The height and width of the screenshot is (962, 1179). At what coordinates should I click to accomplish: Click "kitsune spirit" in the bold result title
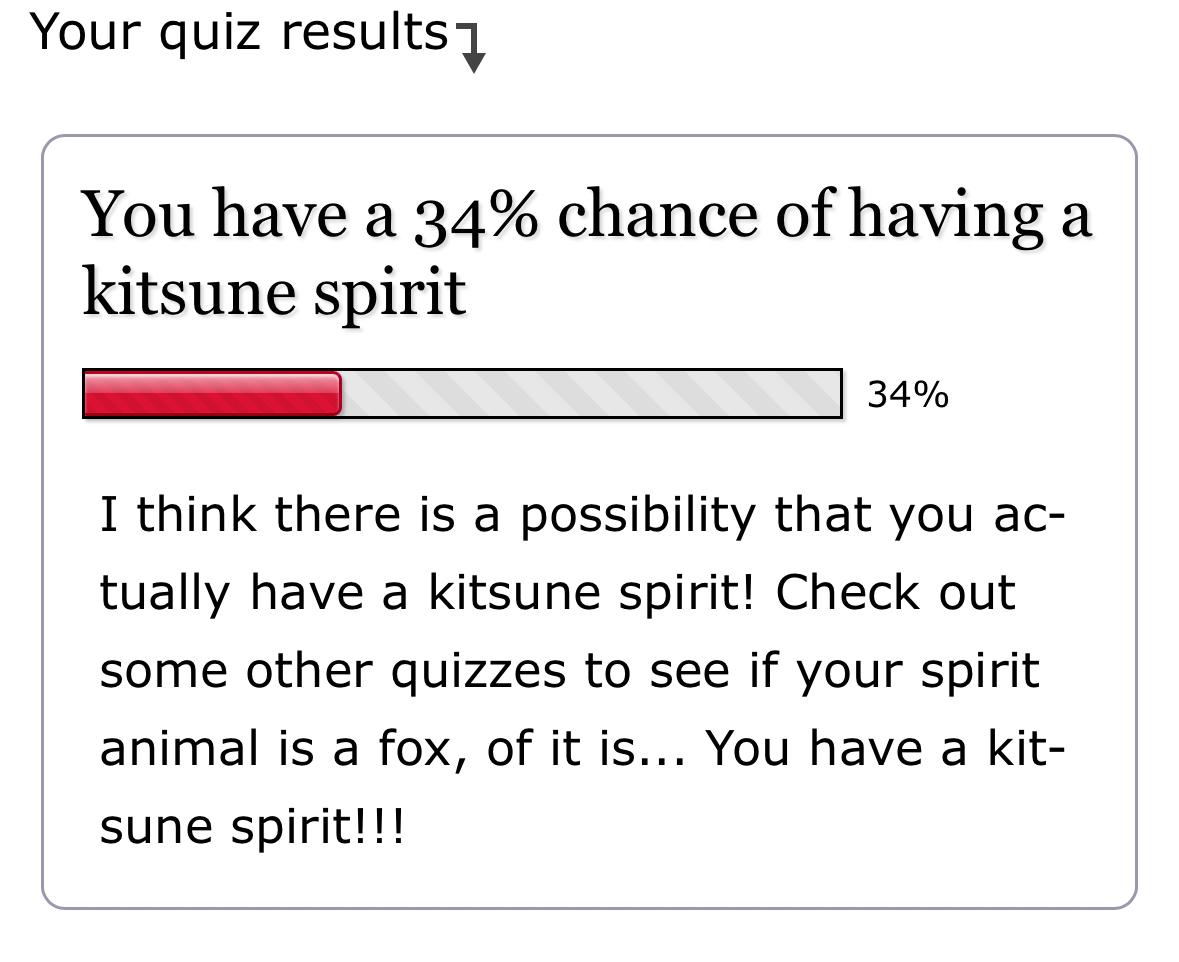click(x=274, y=293)
